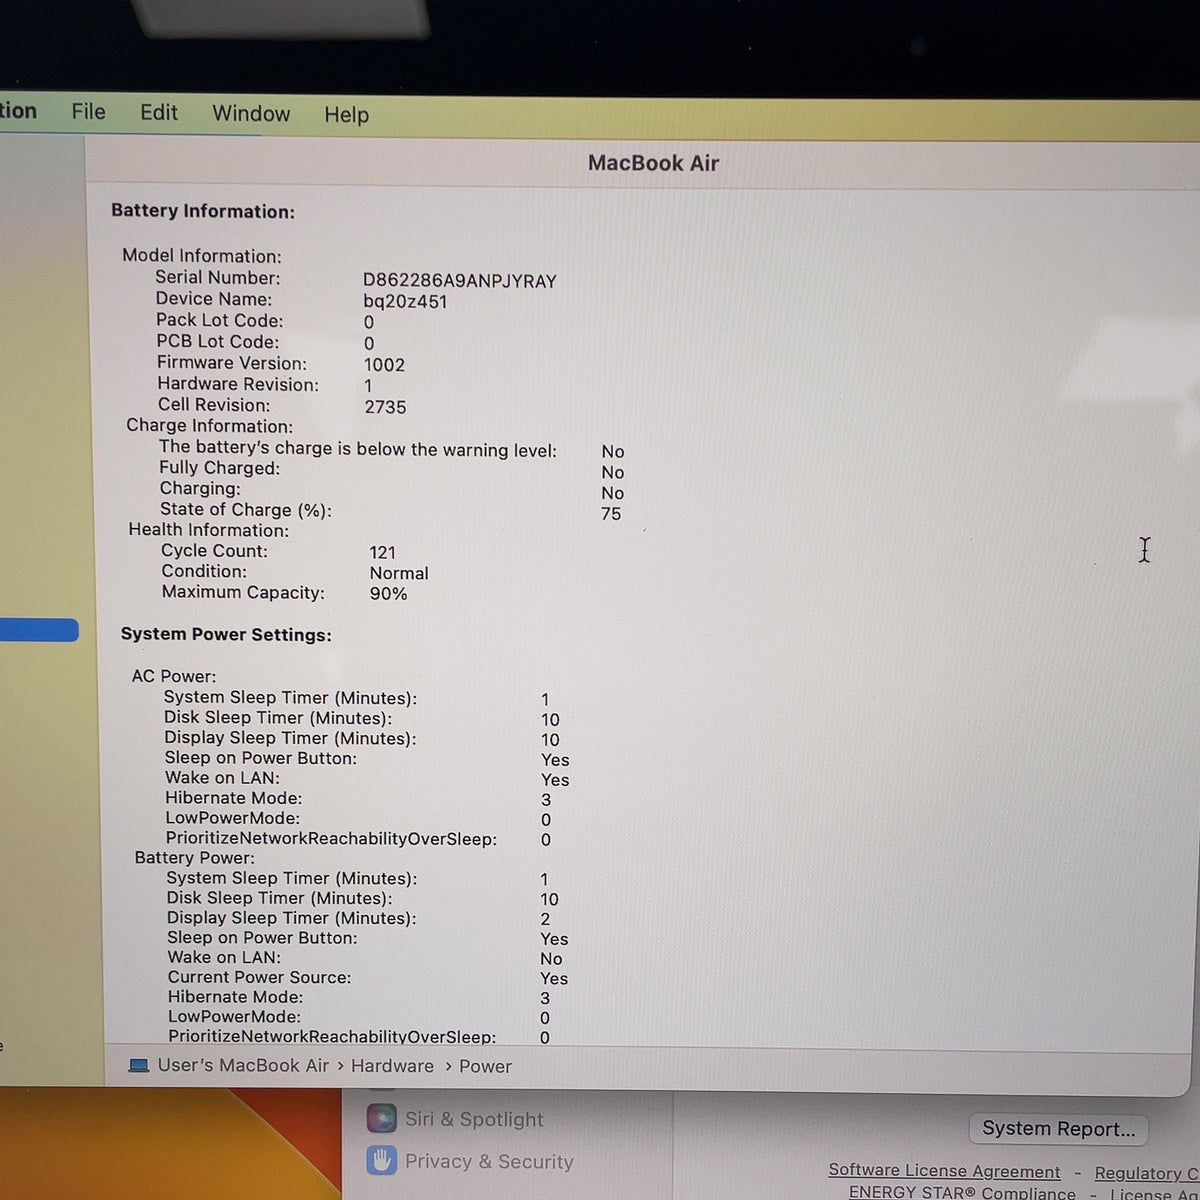
Task: Click User's MacBook Air in path bar
Action: (x=243, y=1065)
